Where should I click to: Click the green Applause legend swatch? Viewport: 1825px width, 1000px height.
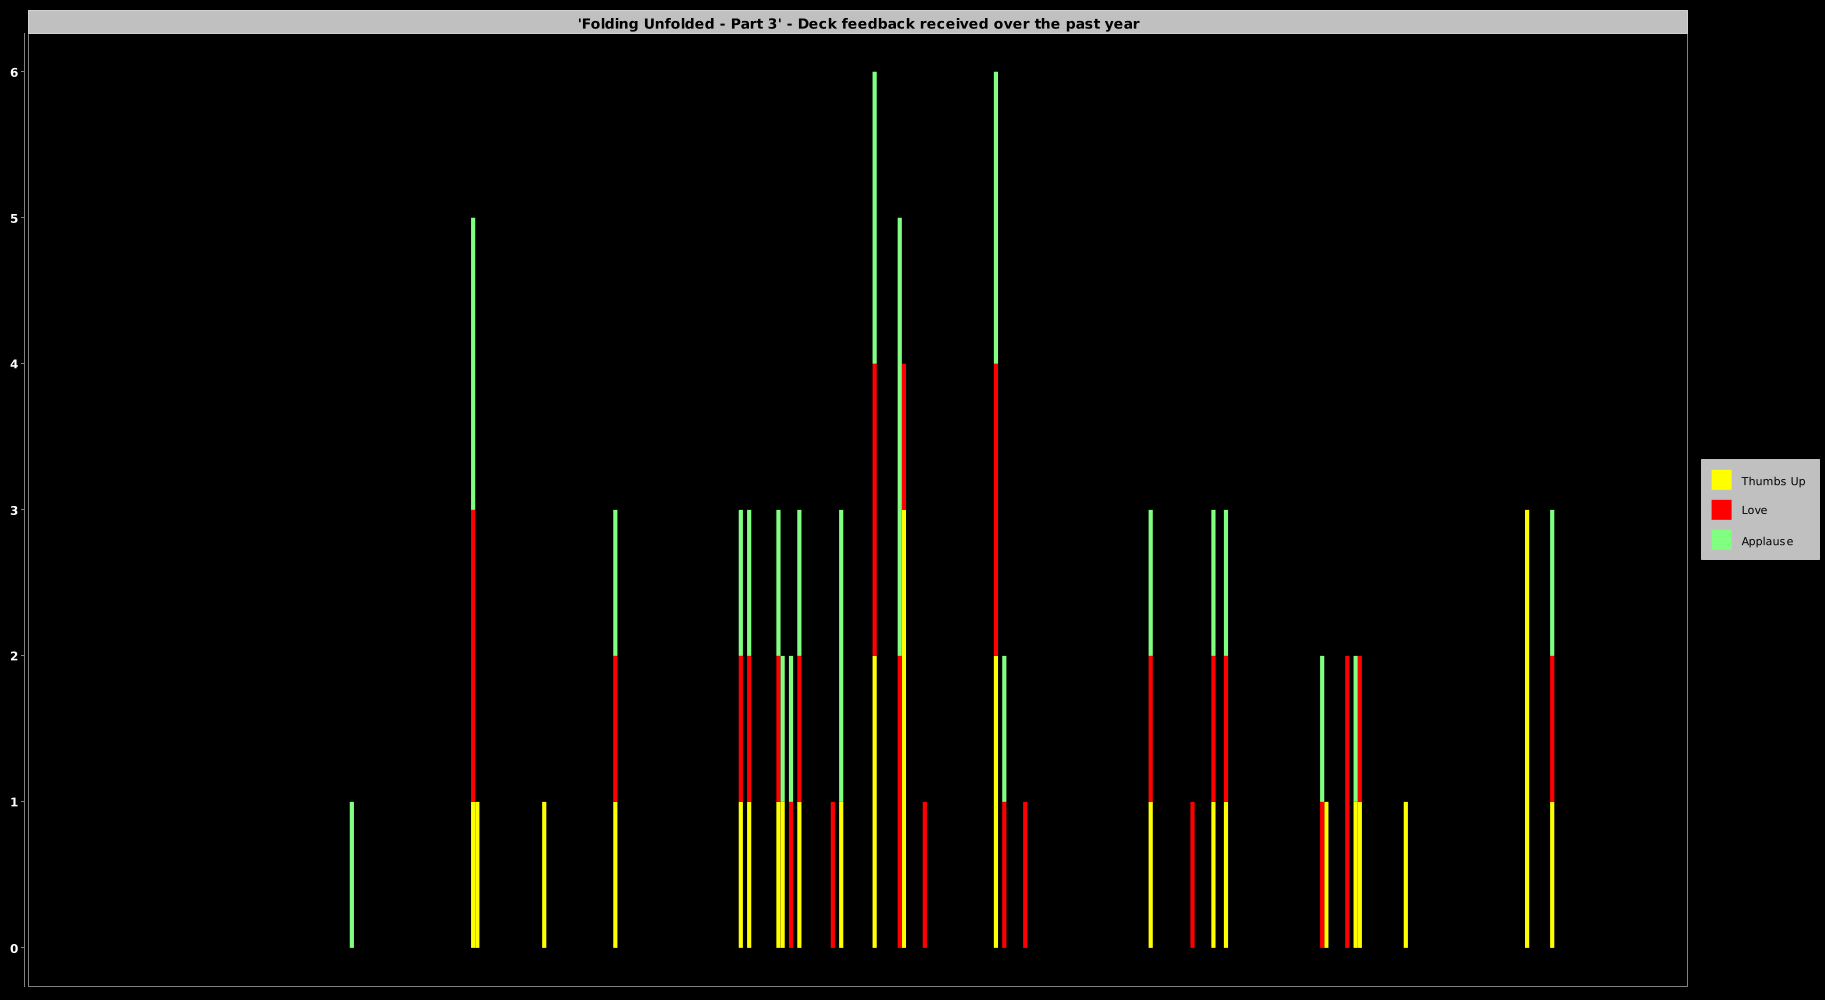tap(1721, 540)
